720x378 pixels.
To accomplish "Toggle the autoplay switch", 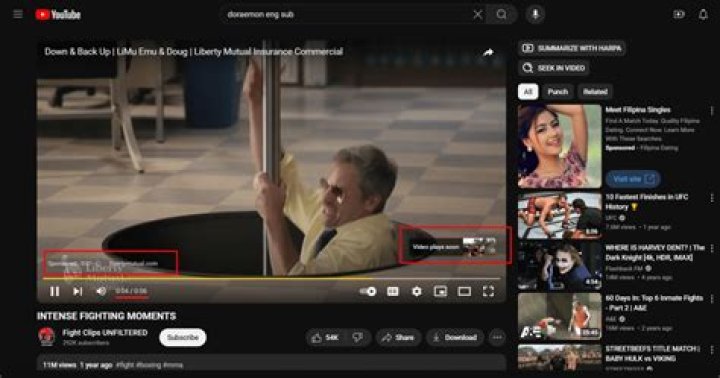I will [368, 291].
